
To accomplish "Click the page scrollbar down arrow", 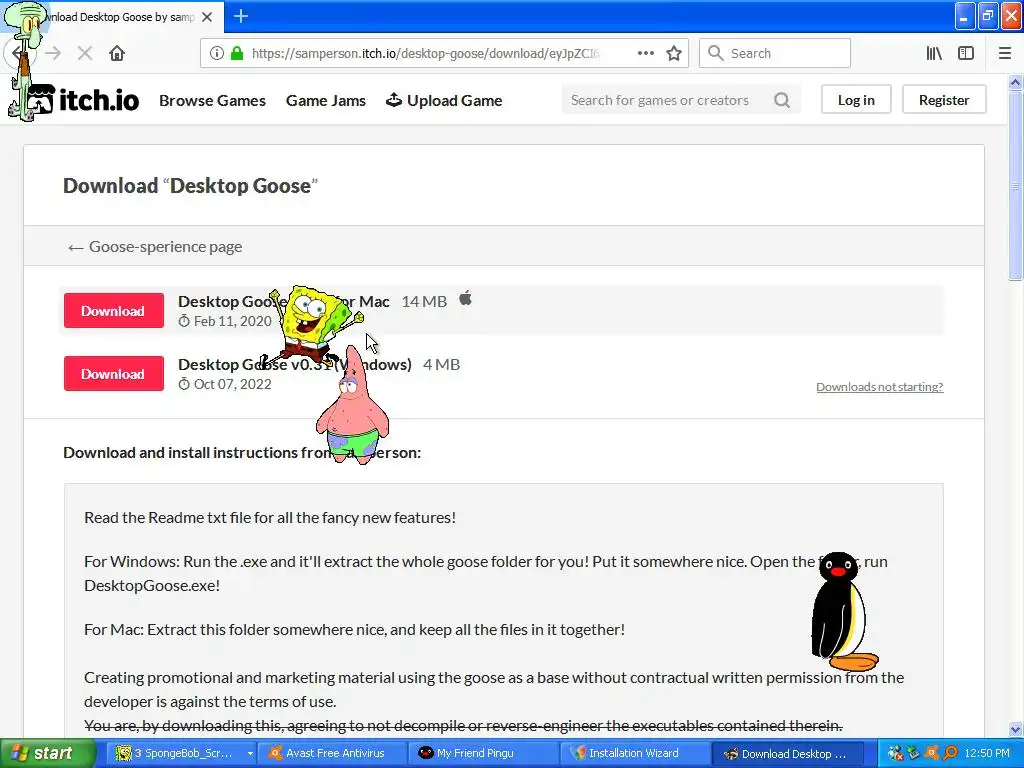I will [x=1015, y=729].
